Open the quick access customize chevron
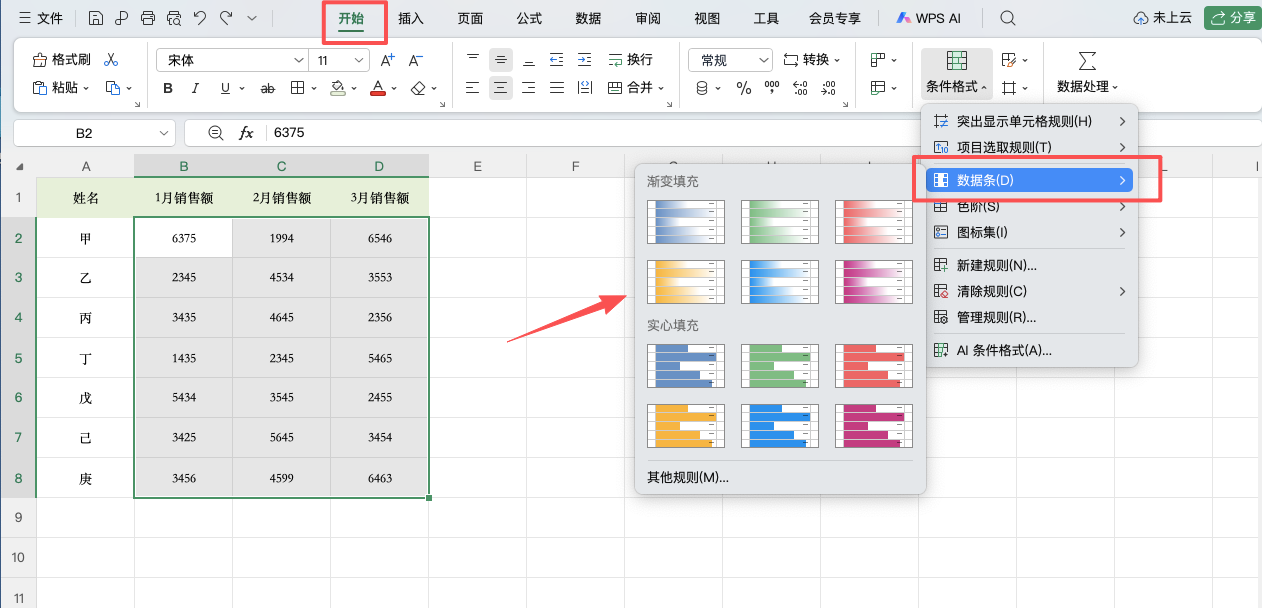Screen dimensions: 1262x608 [251, 18]
